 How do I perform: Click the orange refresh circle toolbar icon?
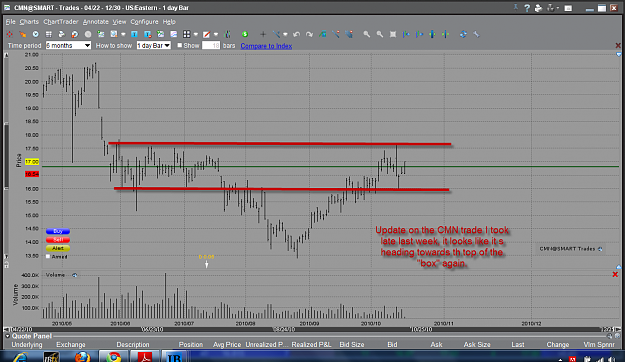coord(75,34)
